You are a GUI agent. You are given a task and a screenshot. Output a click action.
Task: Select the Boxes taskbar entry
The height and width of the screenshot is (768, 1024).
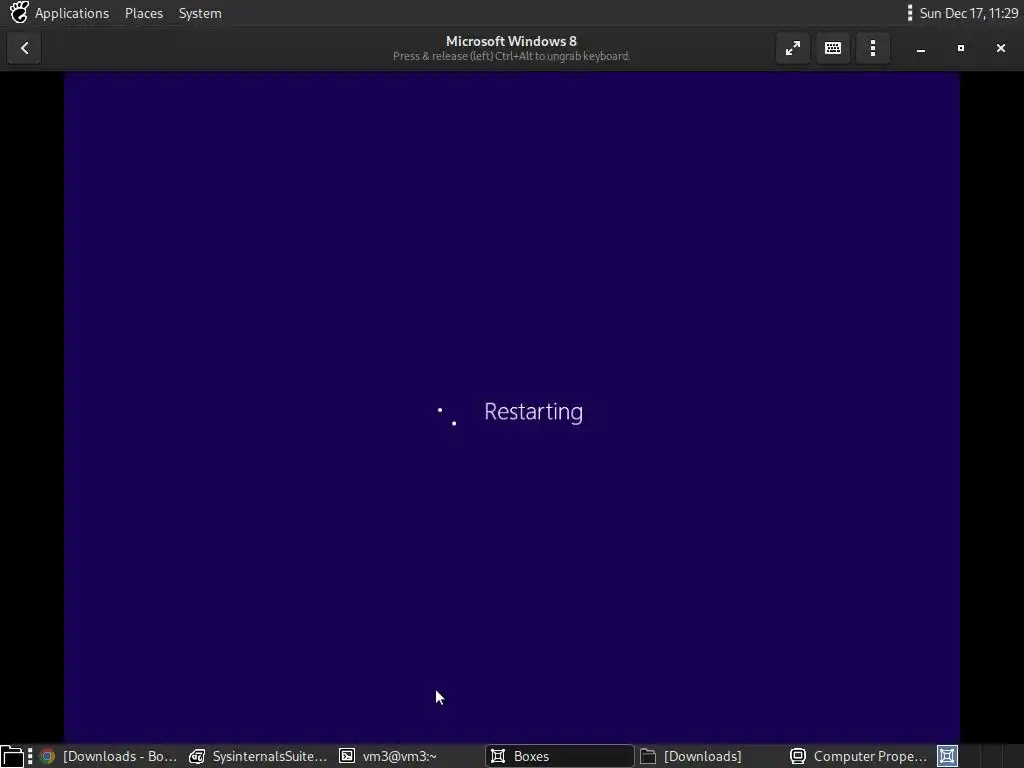(x=559, y=756)
